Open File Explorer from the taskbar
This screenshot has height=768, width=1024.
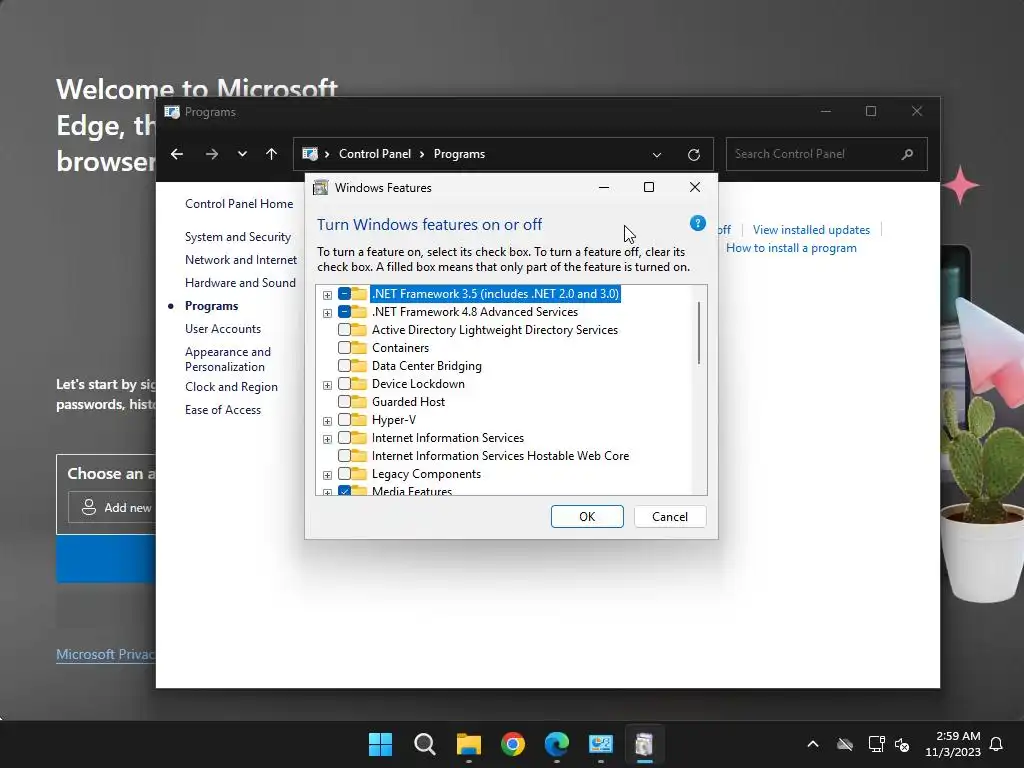tap(468, 744)
